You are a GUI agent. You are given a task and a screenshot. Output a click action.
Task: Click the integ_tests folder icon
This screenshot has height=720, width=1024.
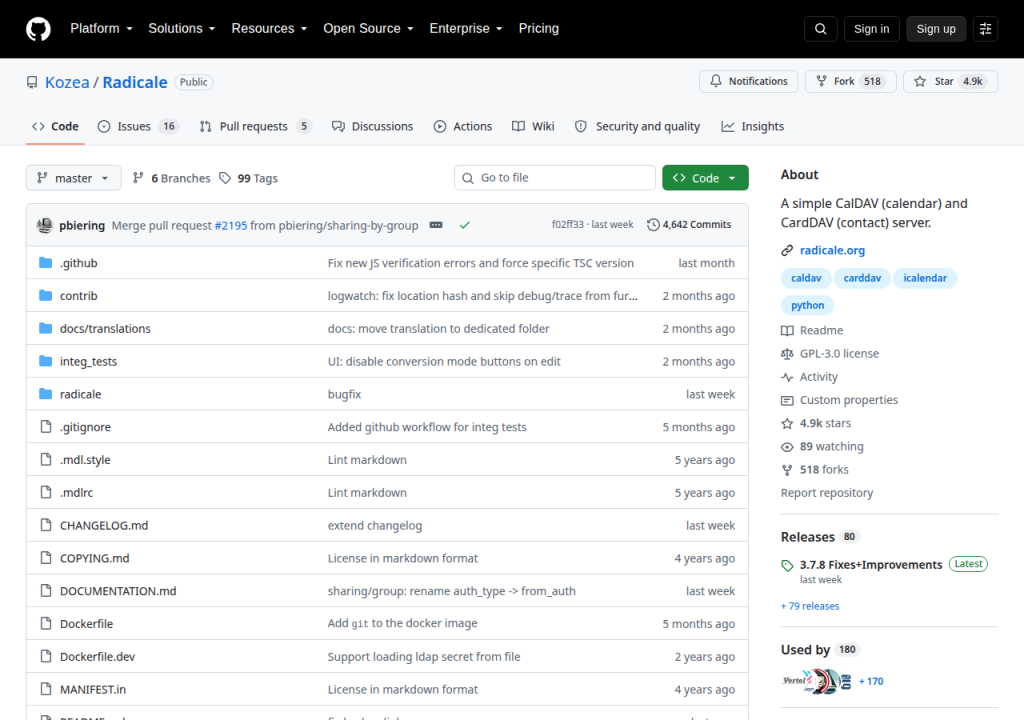click(45, 361)
